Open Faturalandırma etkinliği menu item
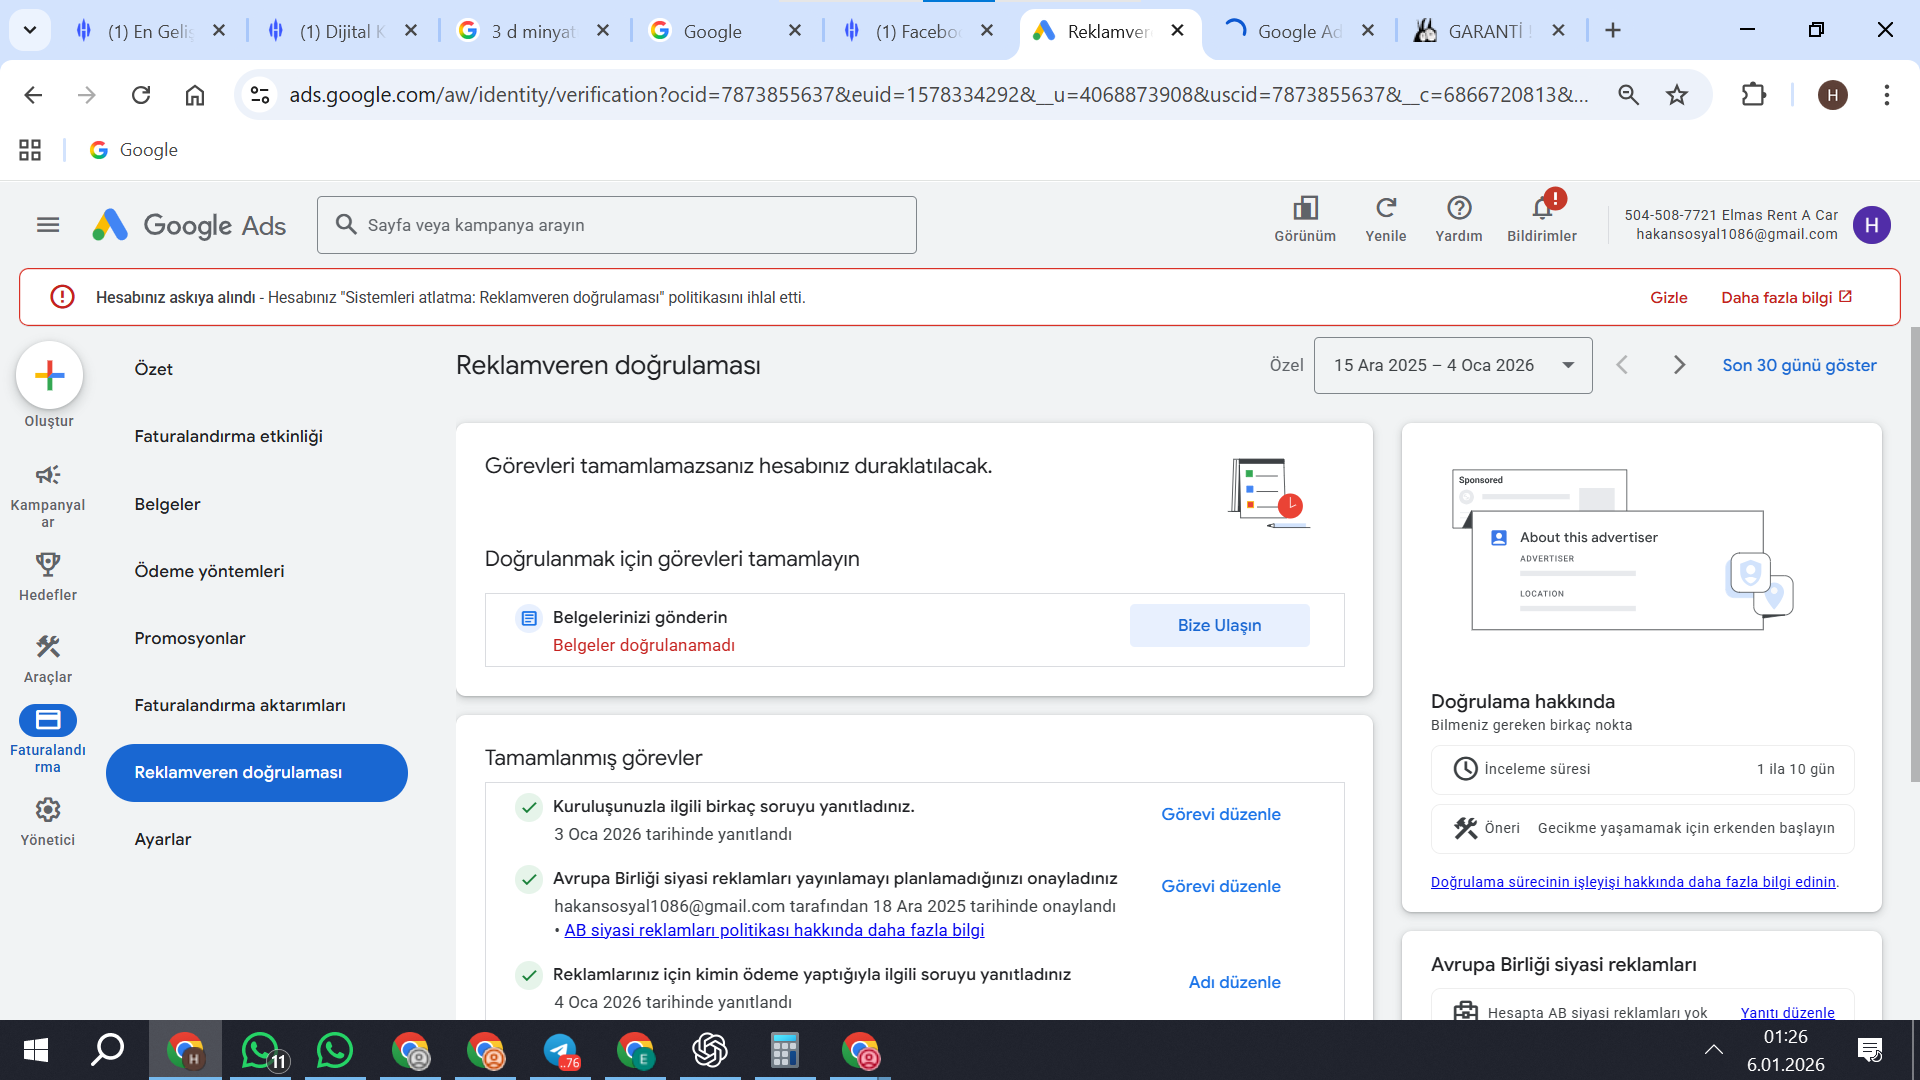The height and width of the screenshot is (1080, 1920). (229, 437)
